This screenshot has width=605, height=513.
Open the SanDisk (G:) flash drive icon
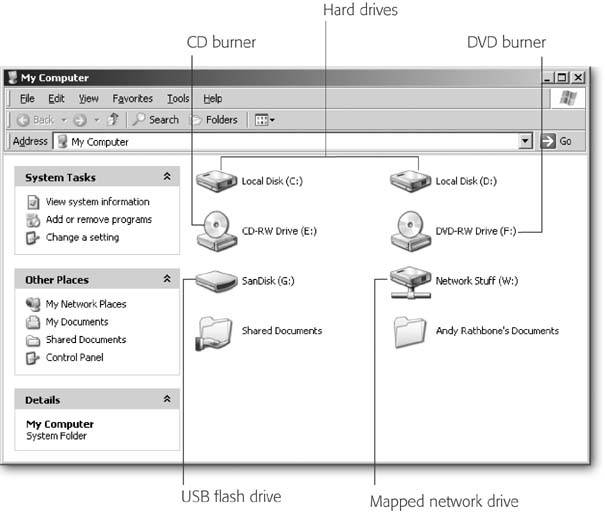tap(217, 281)
